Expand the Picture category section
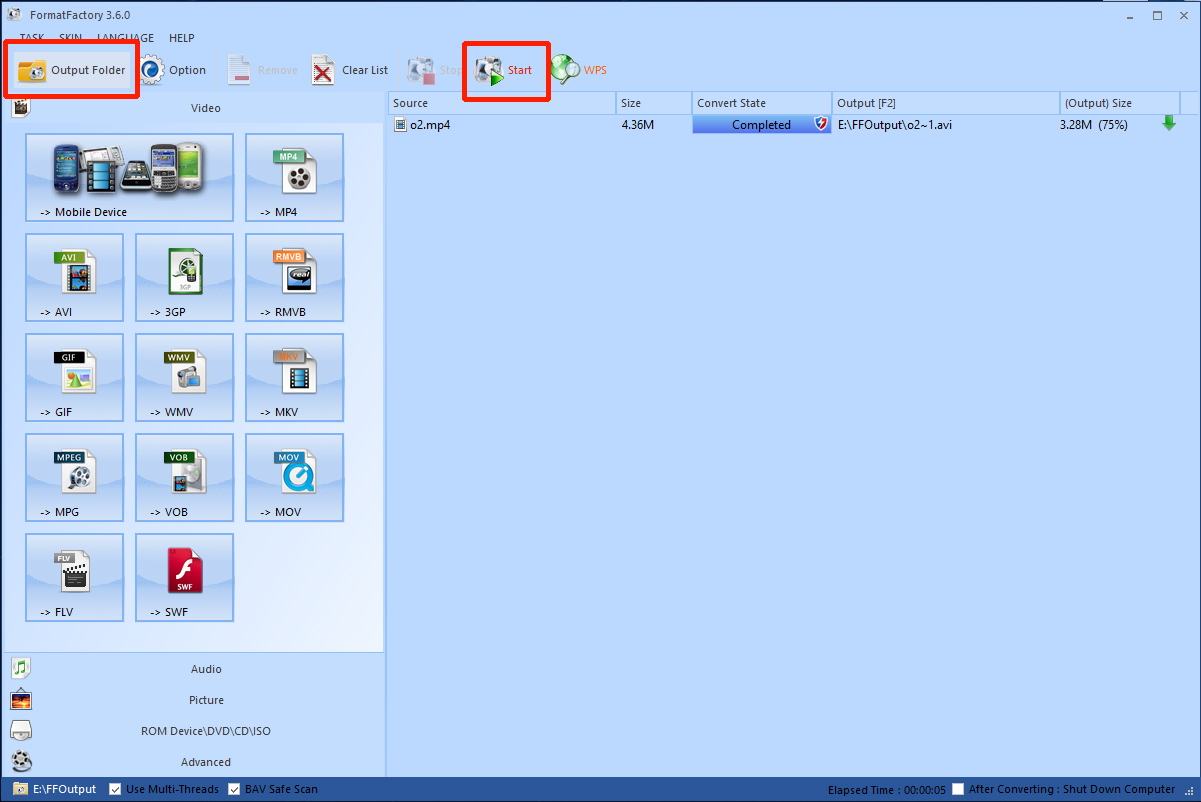 (206, 700)
